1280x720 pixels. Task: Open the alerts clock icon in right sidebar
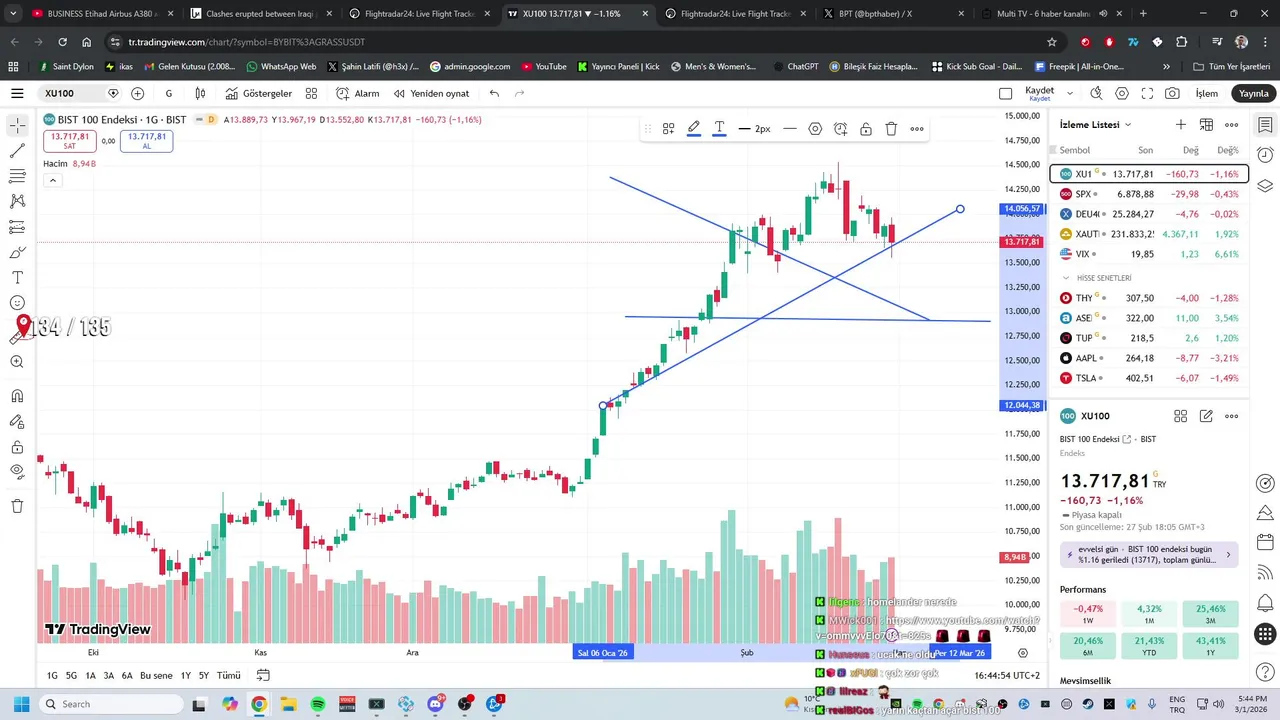(x=1265, y=155)
